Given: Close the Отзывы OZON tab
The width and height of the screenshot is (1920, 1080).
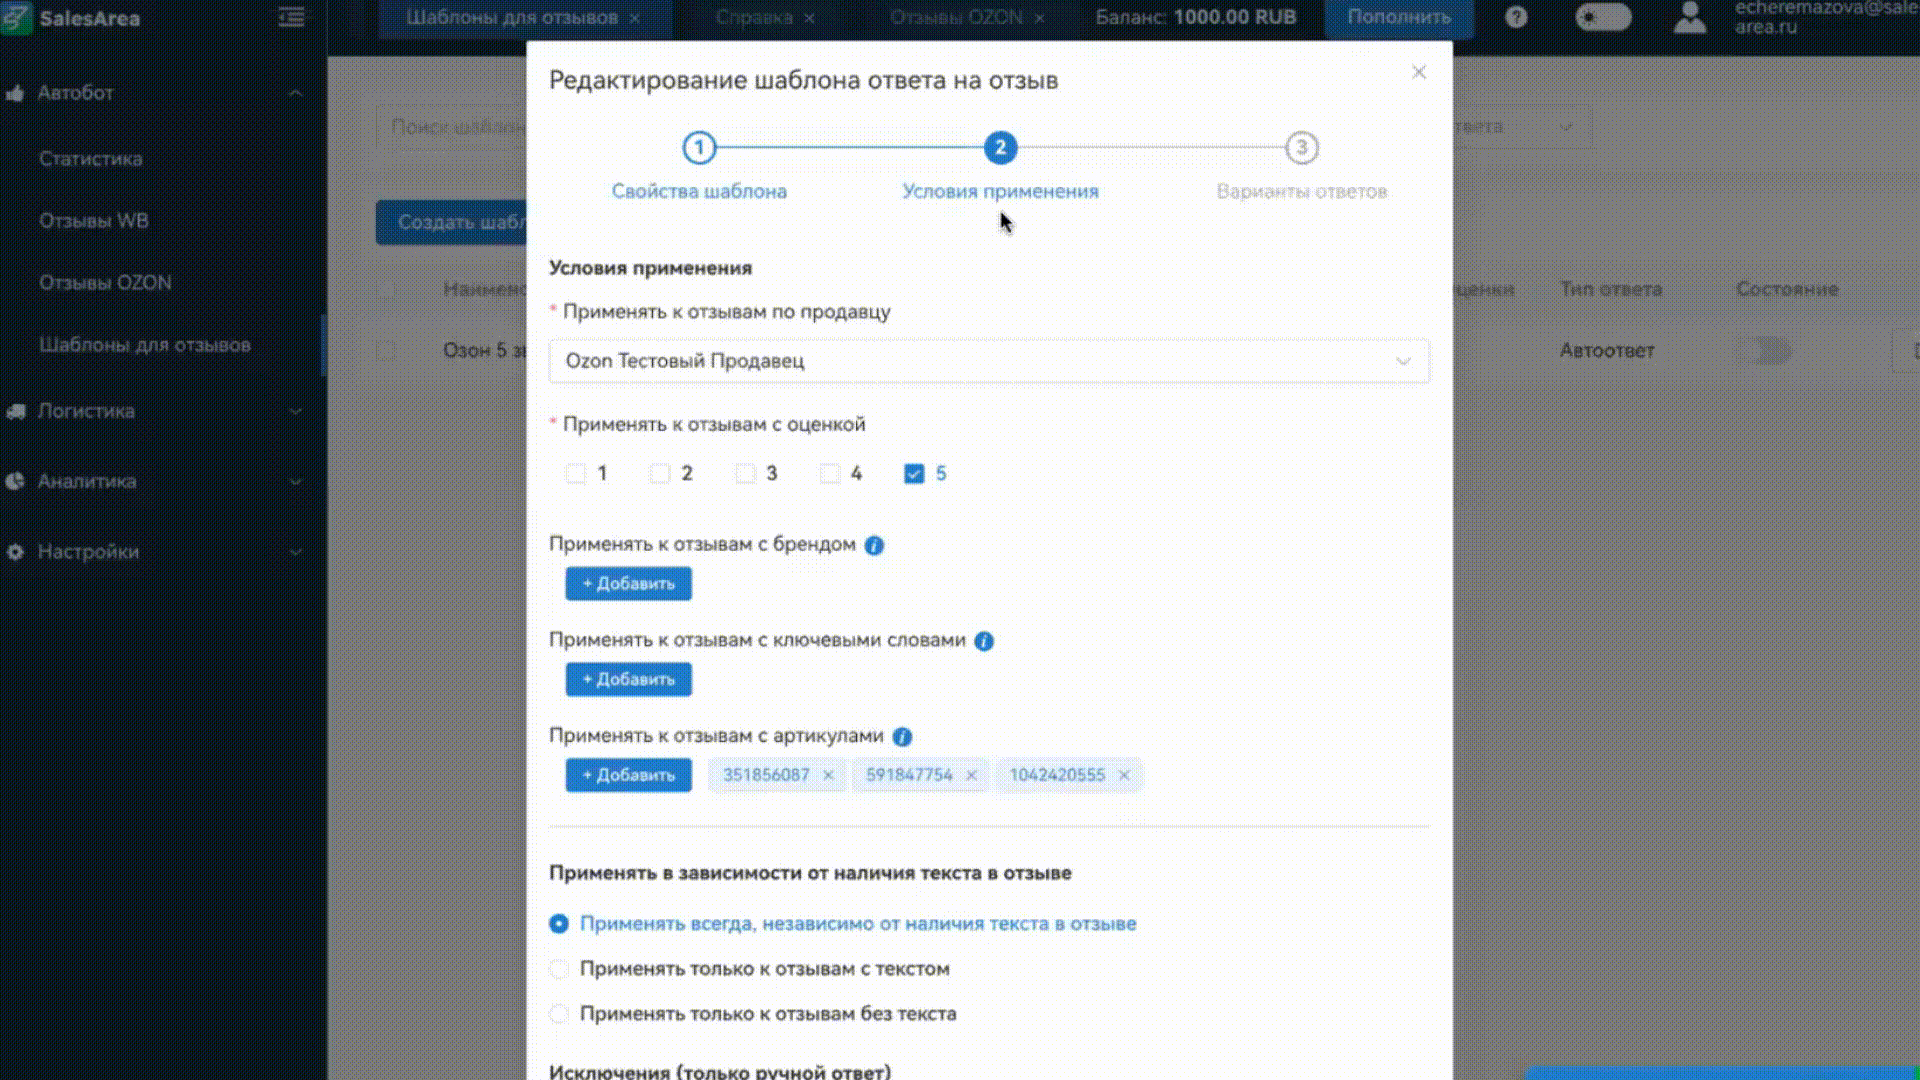Looking at the screenshot, I should point(1040,18).
